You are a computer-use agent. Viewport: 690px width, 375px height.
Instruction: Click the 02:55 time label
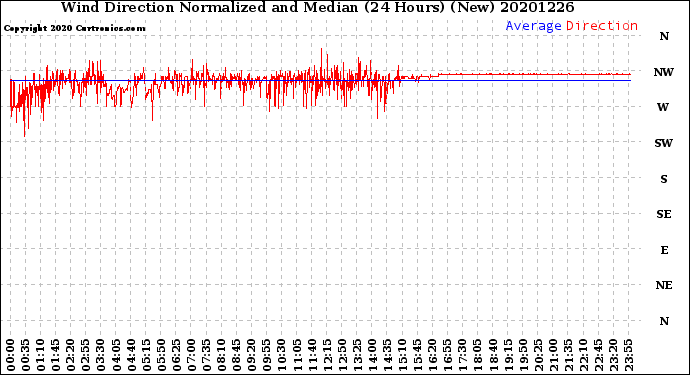click(86, 355)
